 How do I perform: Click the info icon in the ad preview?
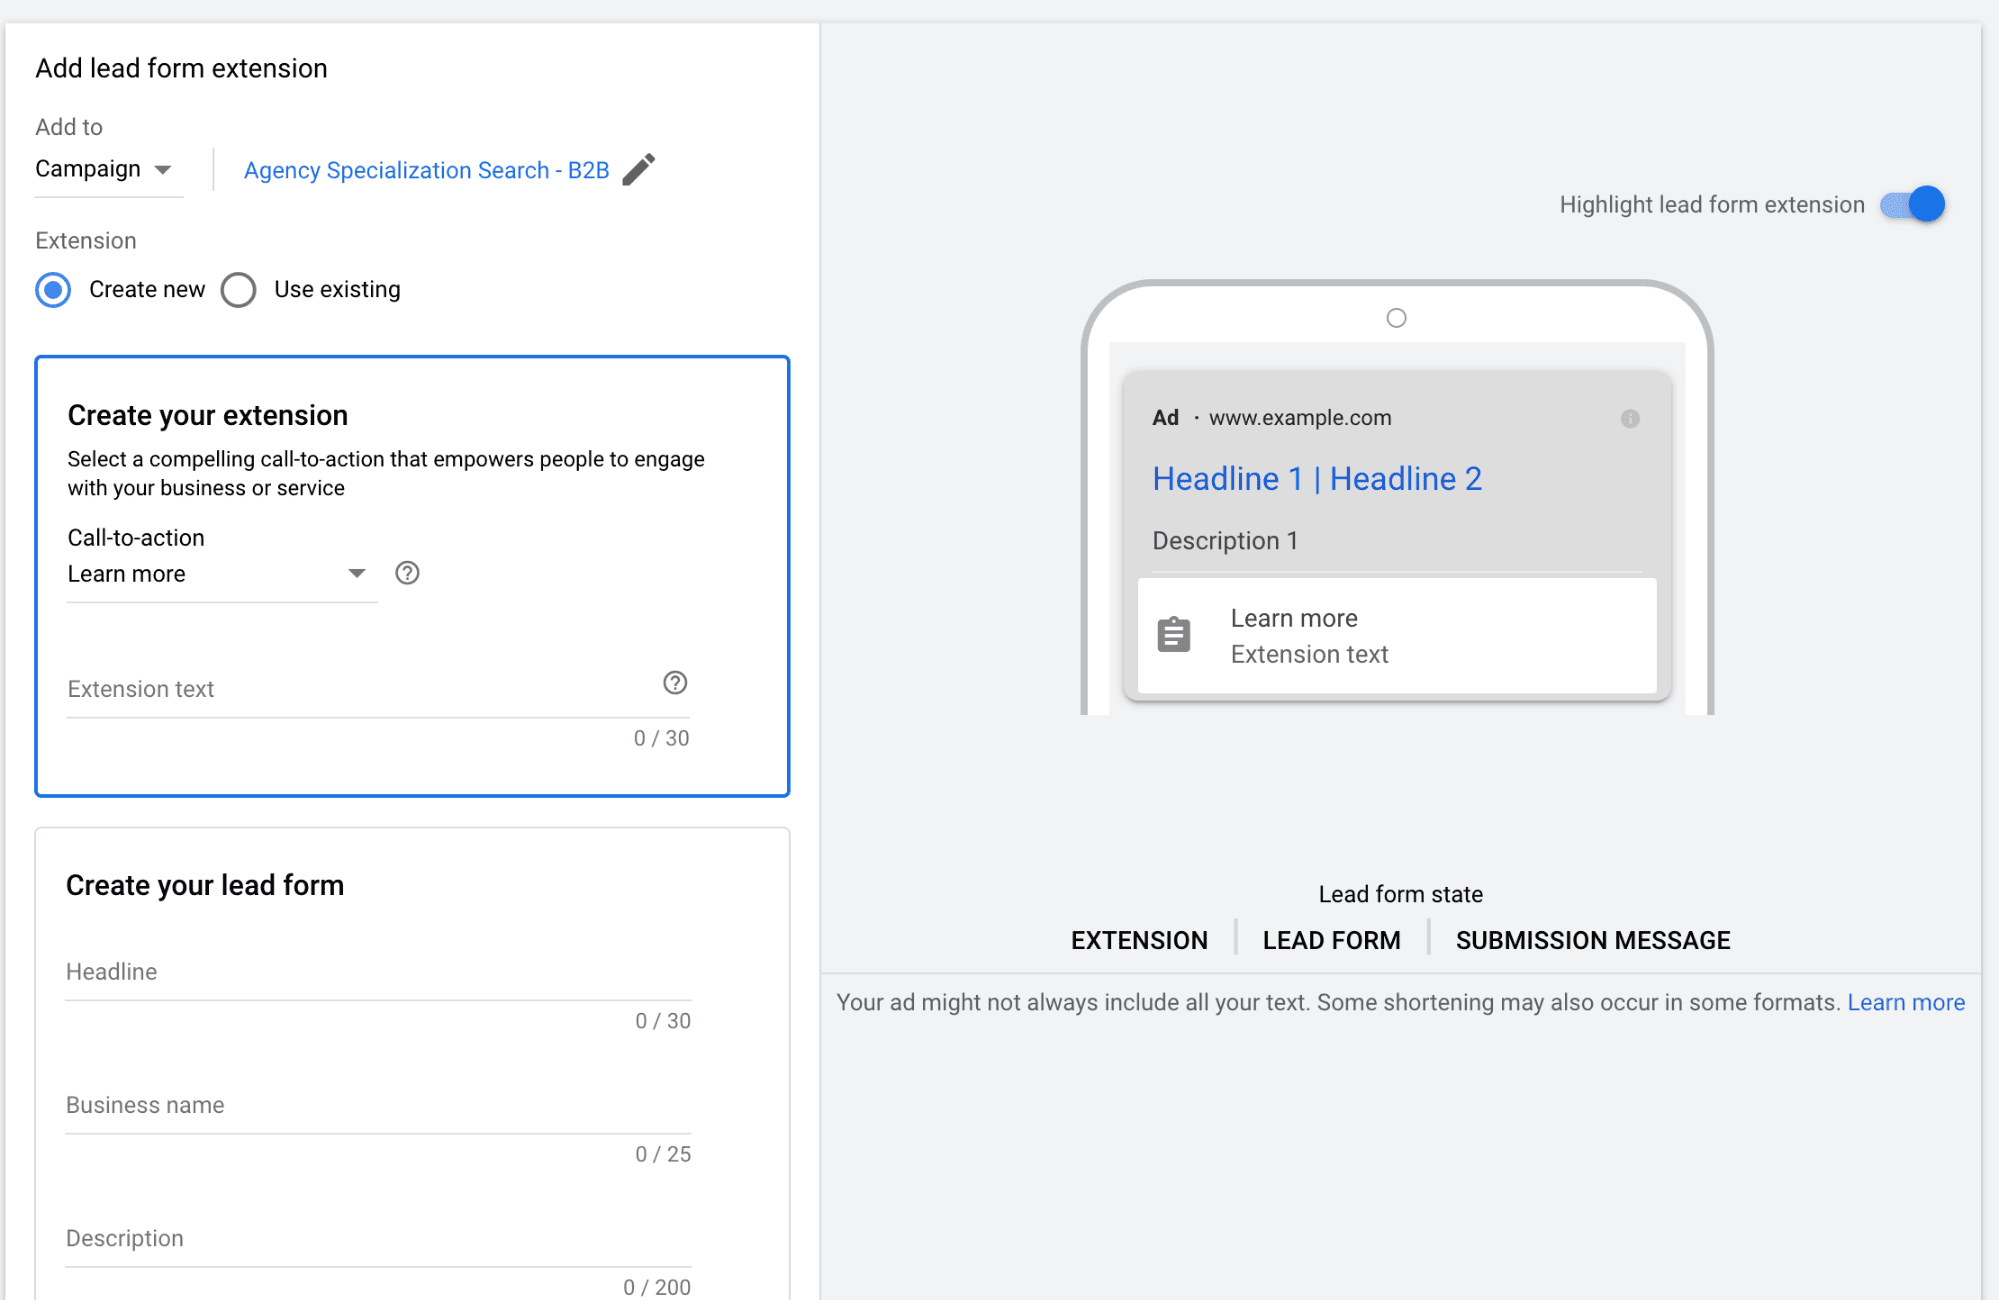(x=1630, y=419)
